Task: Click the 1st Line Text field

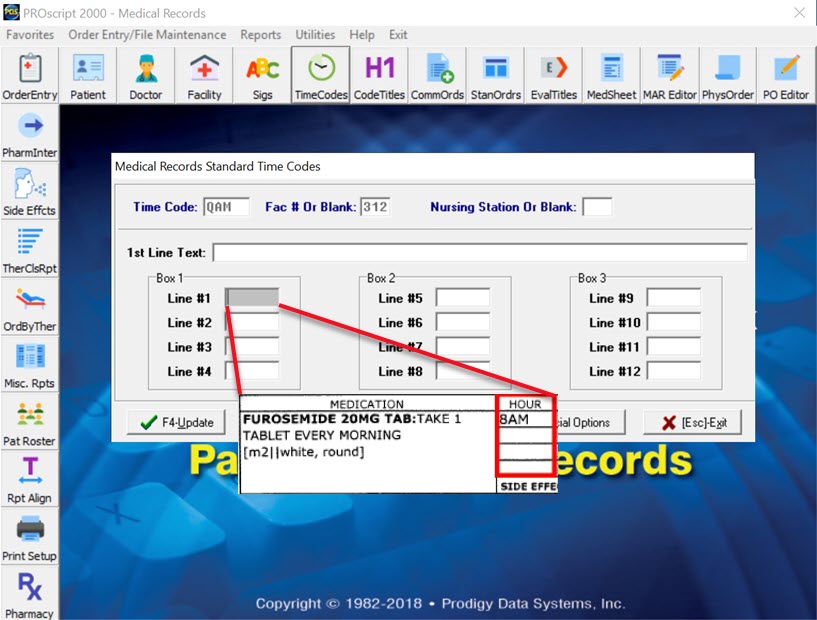Action: (x=479, y=252)
